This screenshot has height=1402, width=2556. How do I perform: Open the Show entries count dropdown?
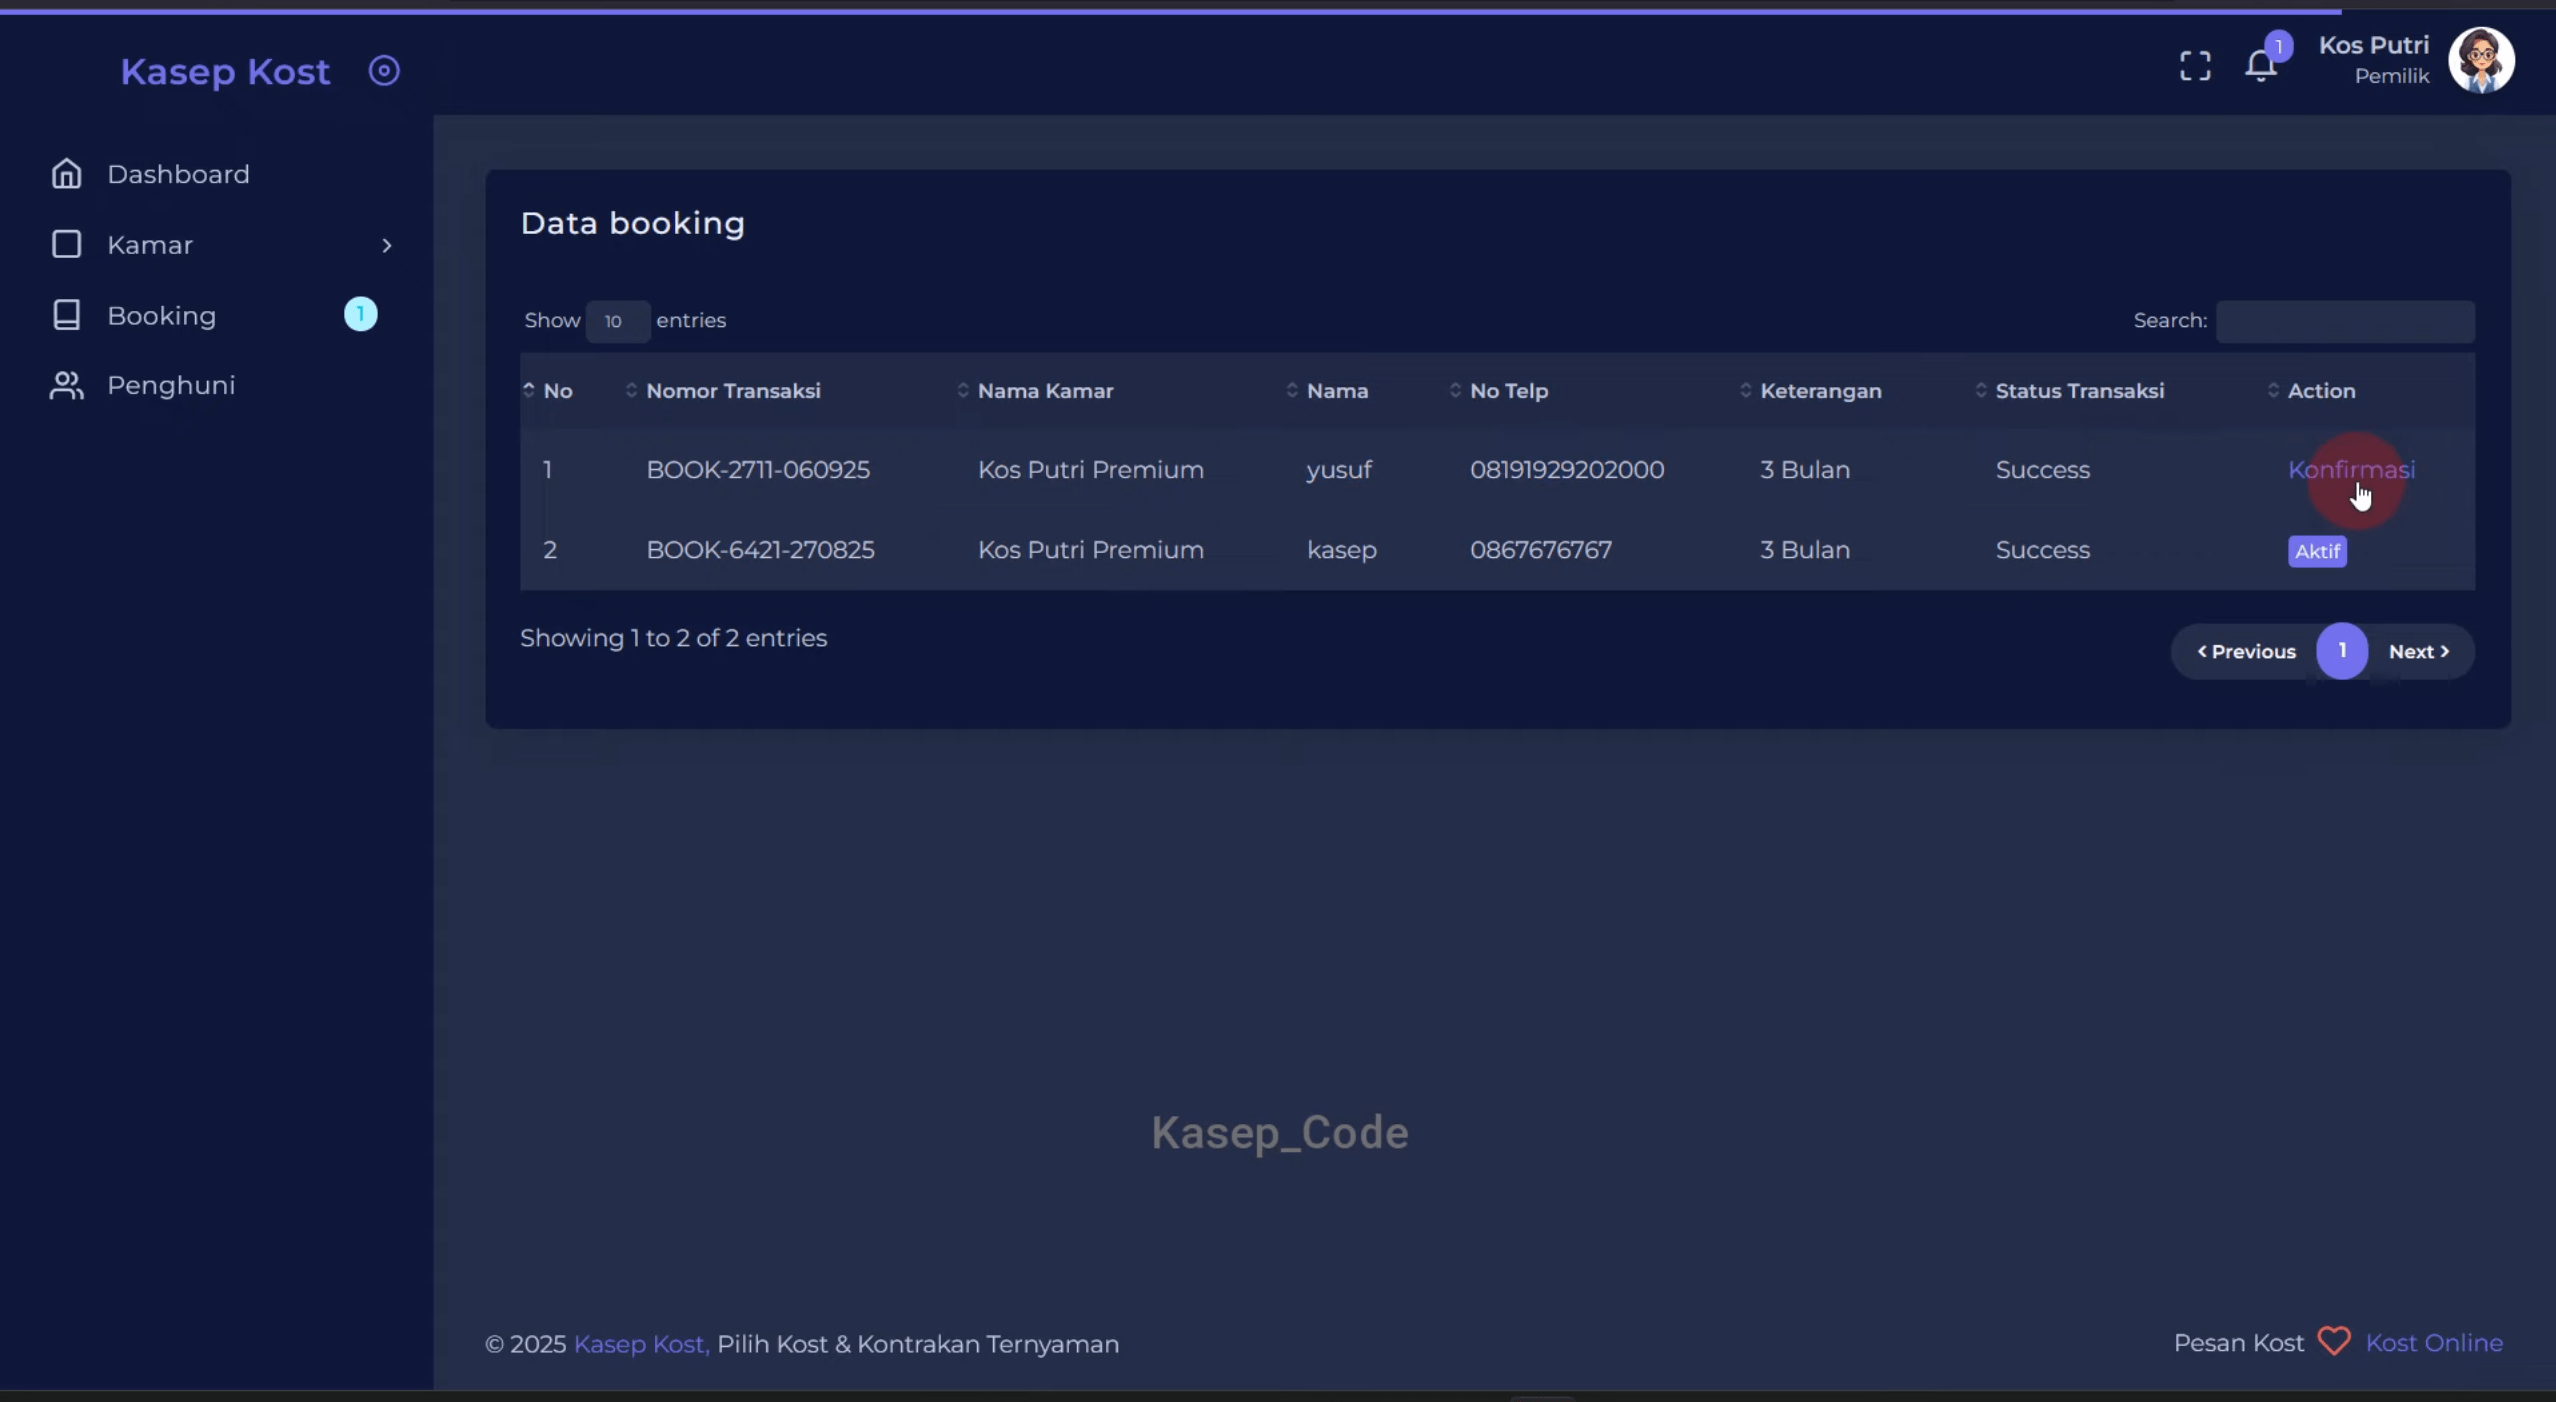pos(618,321)
